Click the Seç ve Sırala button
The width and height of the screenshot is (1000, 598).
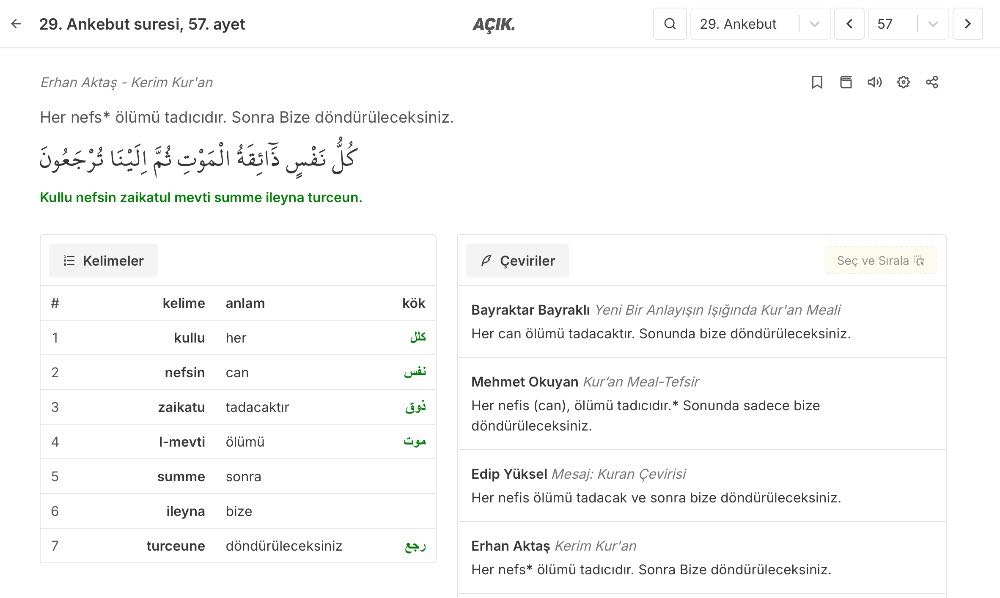880,261
